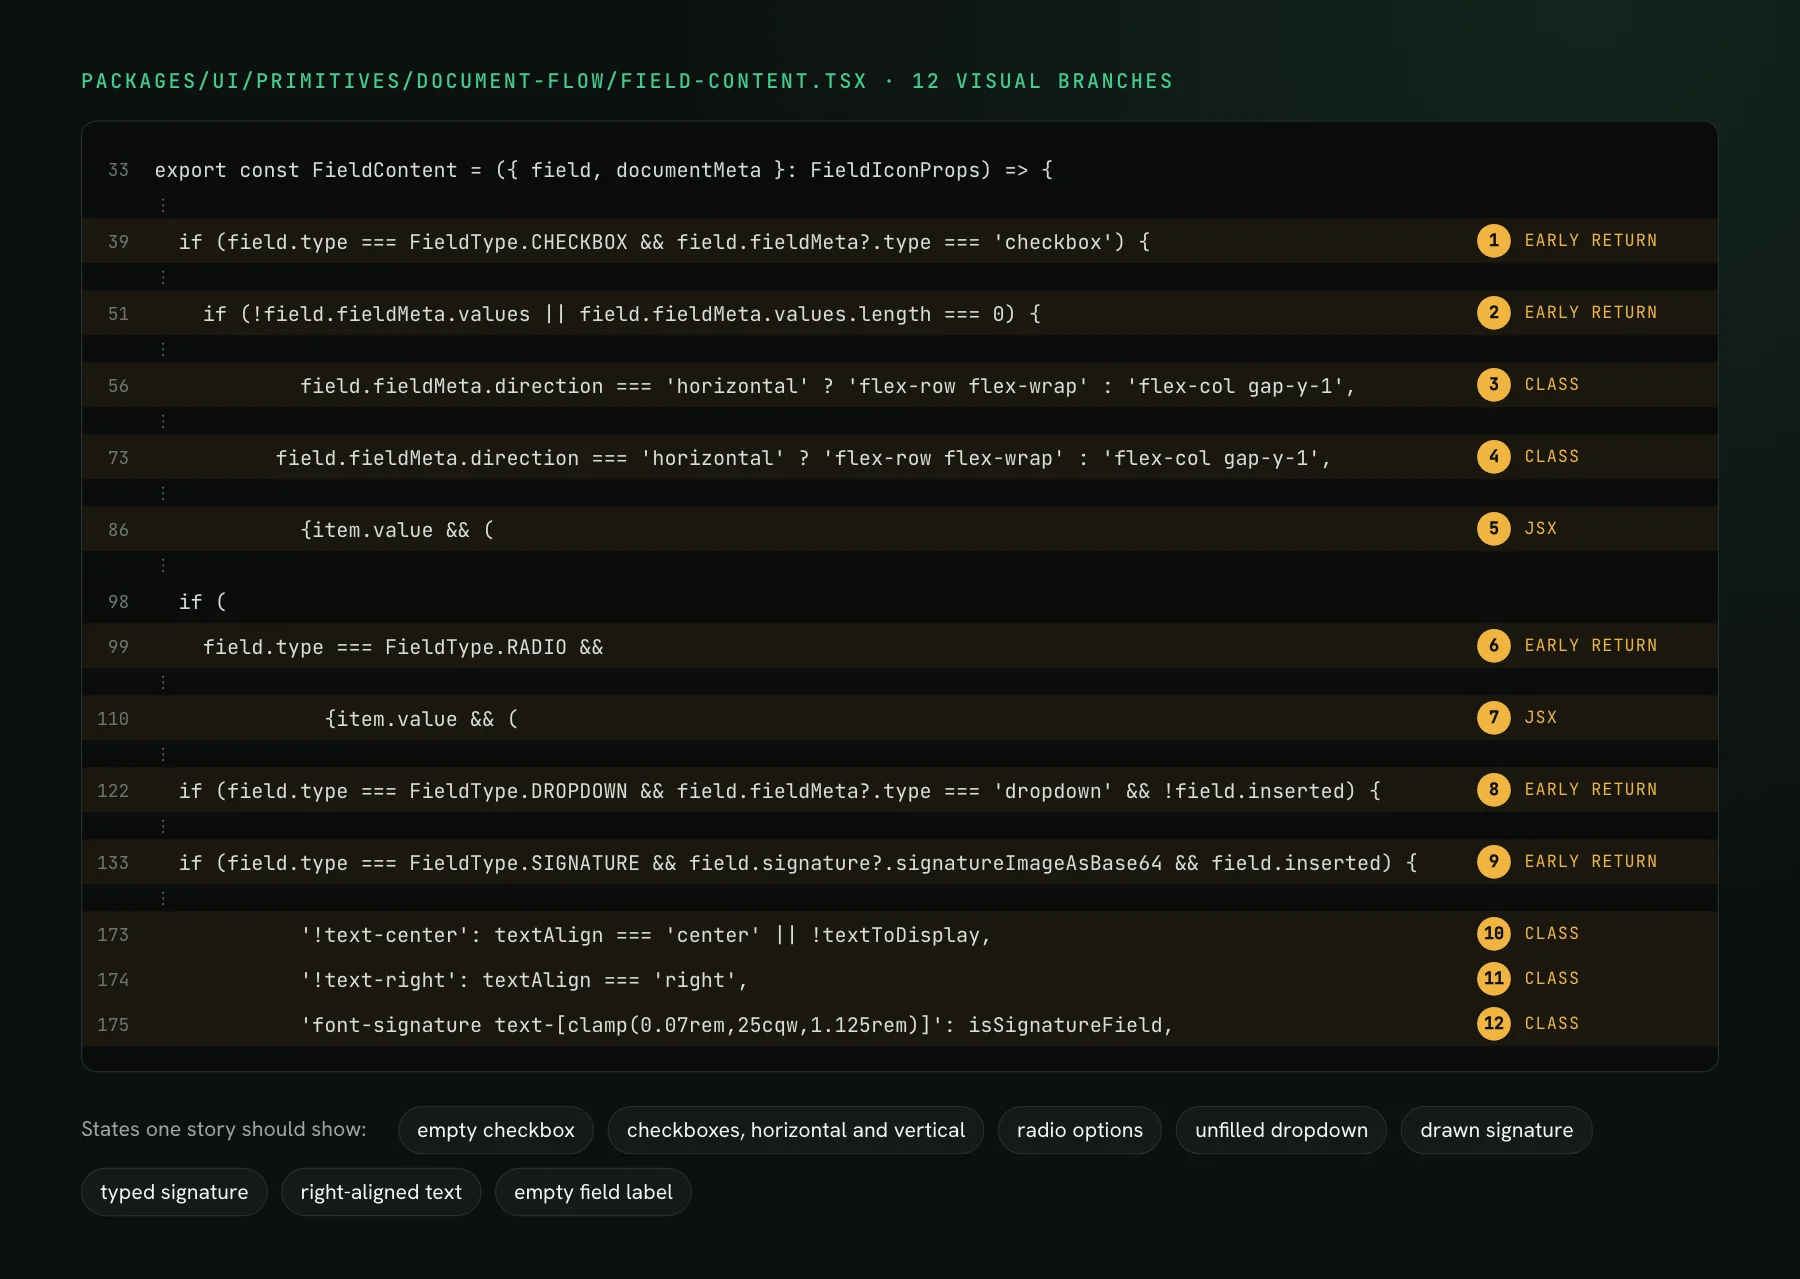Select the 'drawn signature' state pill
This screenshot has width=1800, height=1279.
[1497, 1130]
